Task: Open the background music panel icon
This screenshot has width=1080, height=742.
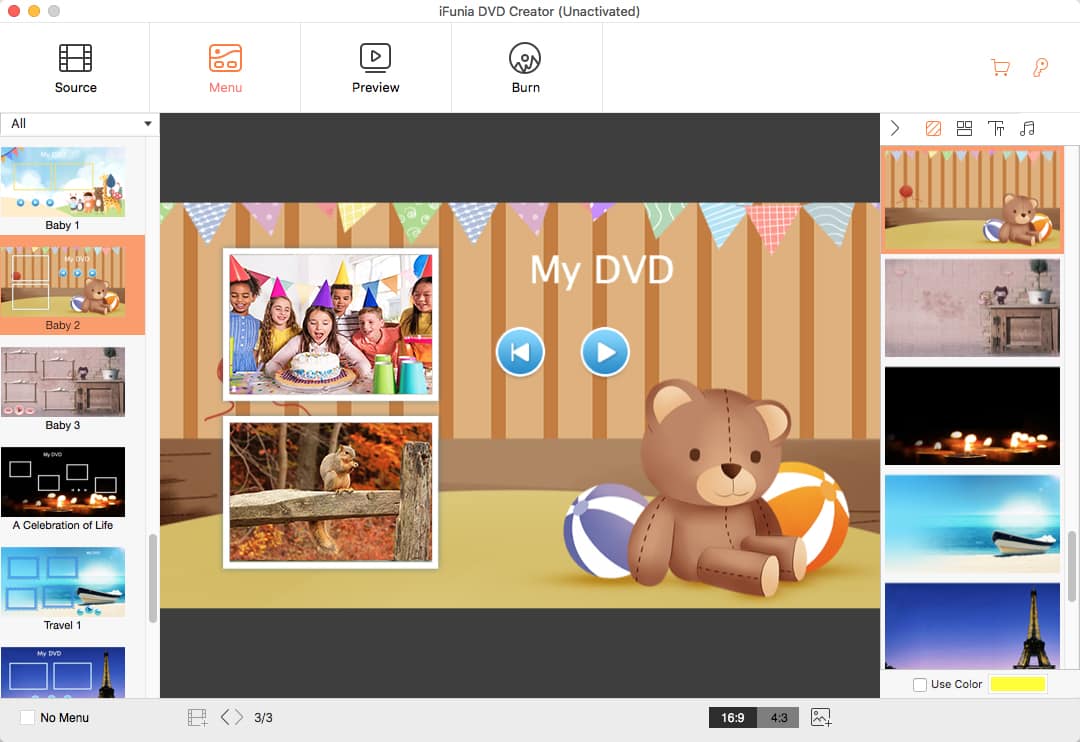Action: (1027, 128)
